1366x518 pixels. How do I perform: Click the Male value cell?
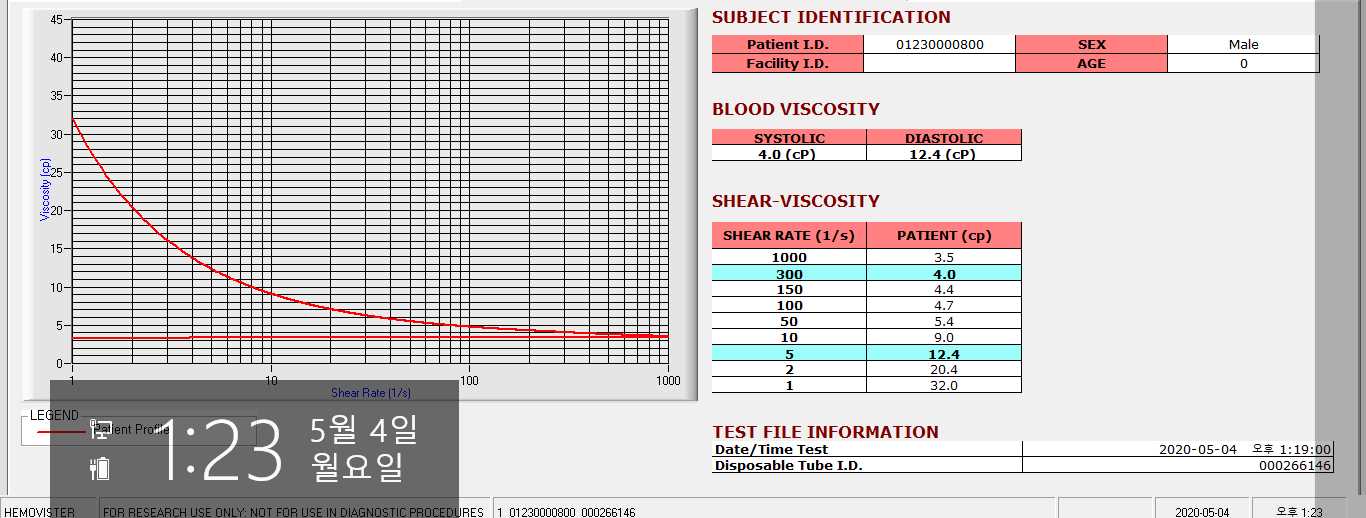[x=1243, y=44]
